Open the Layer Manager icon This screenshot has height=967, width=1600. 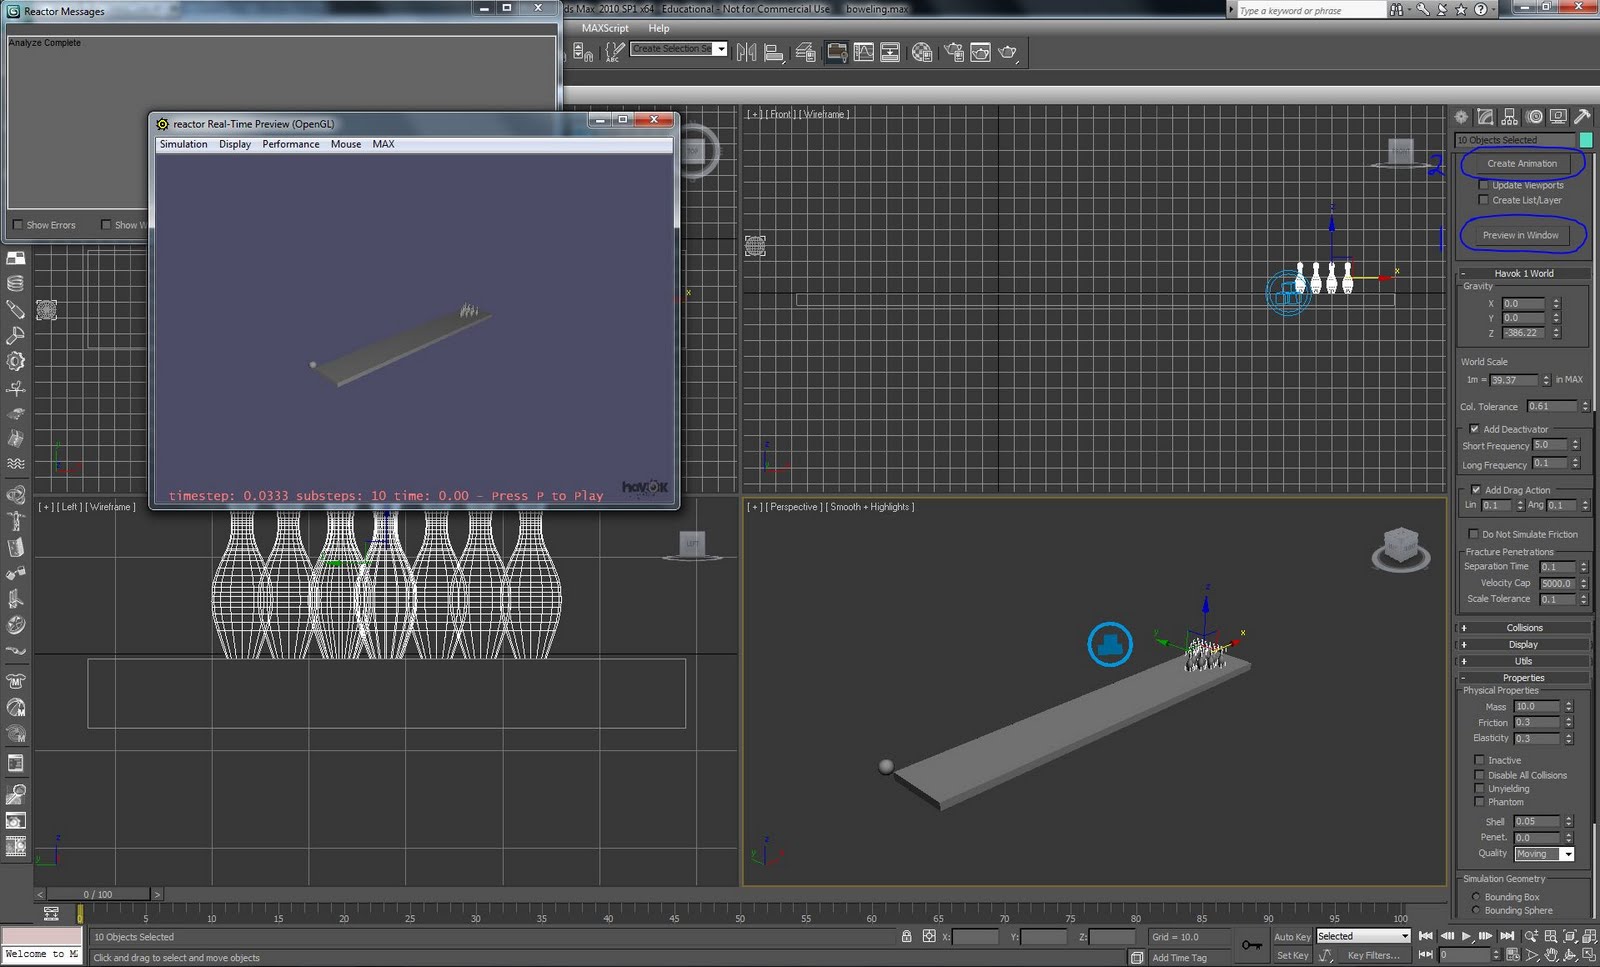coord(805,52)
